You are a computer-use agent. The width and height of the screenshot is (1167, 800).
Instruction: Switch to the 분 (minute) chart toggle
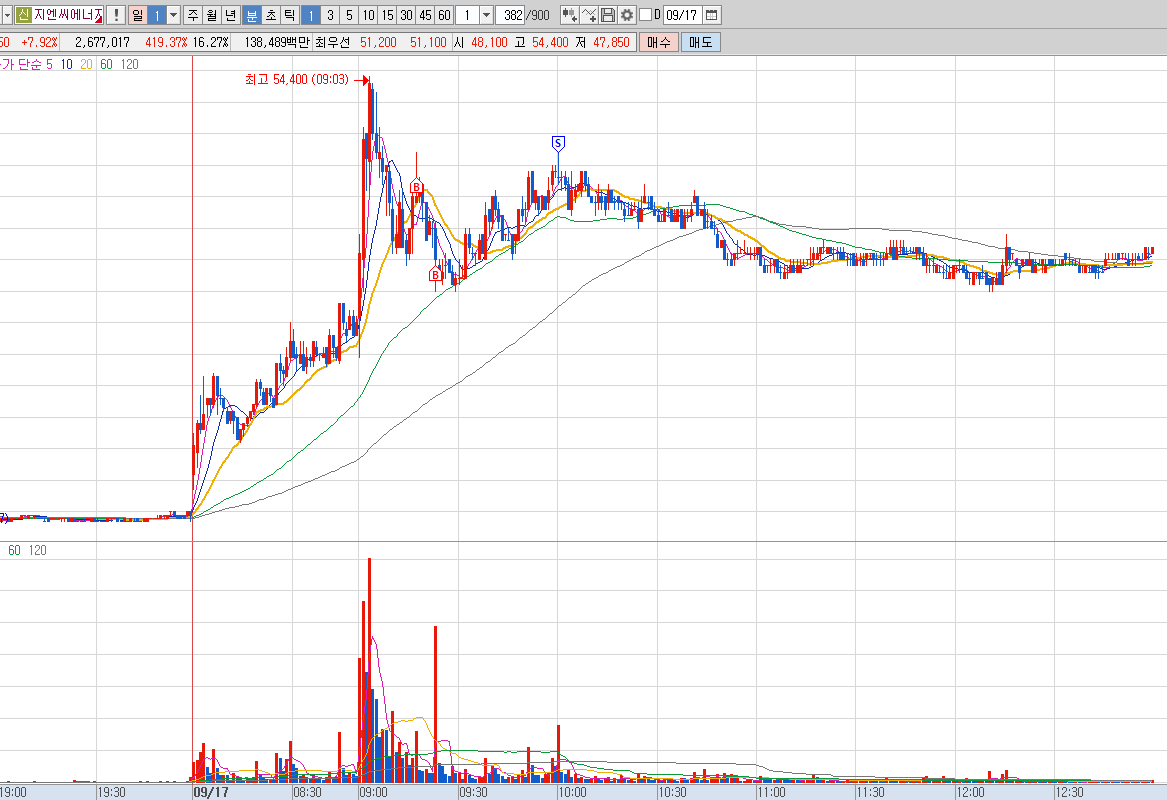tap(252, 15)
